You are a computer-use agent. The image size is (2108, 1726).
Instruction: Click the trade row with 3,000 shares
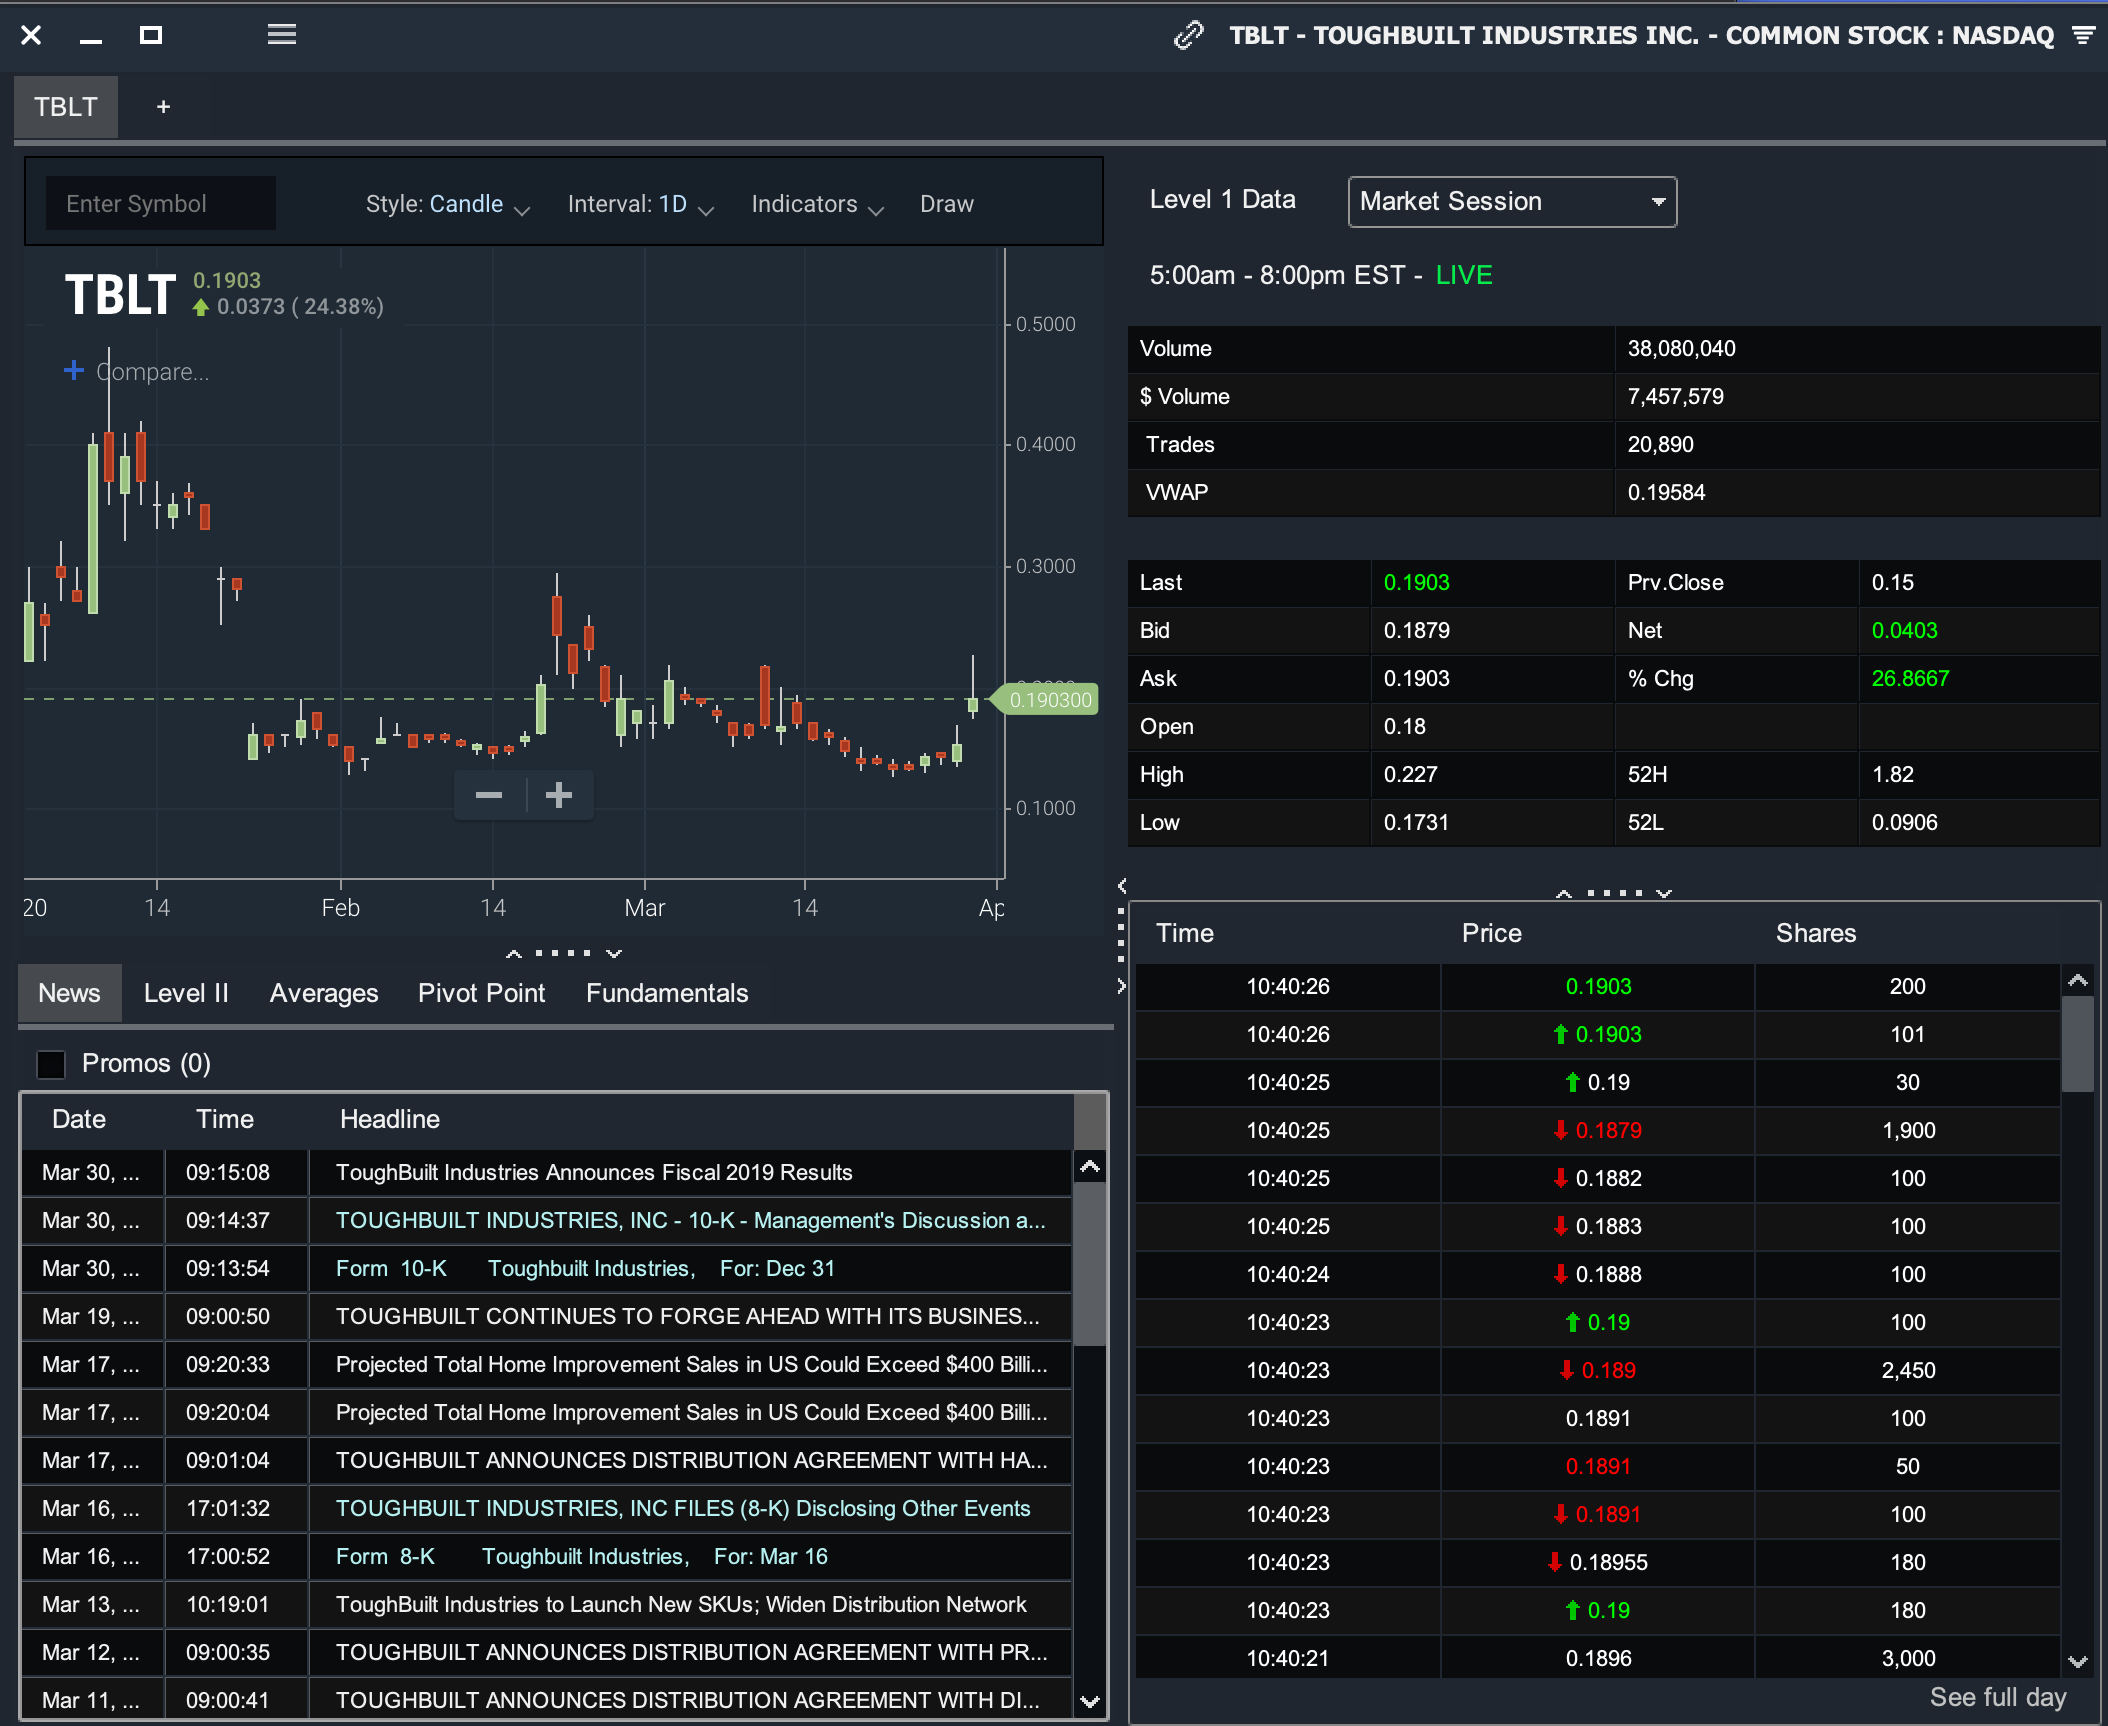(1597, 1658)
